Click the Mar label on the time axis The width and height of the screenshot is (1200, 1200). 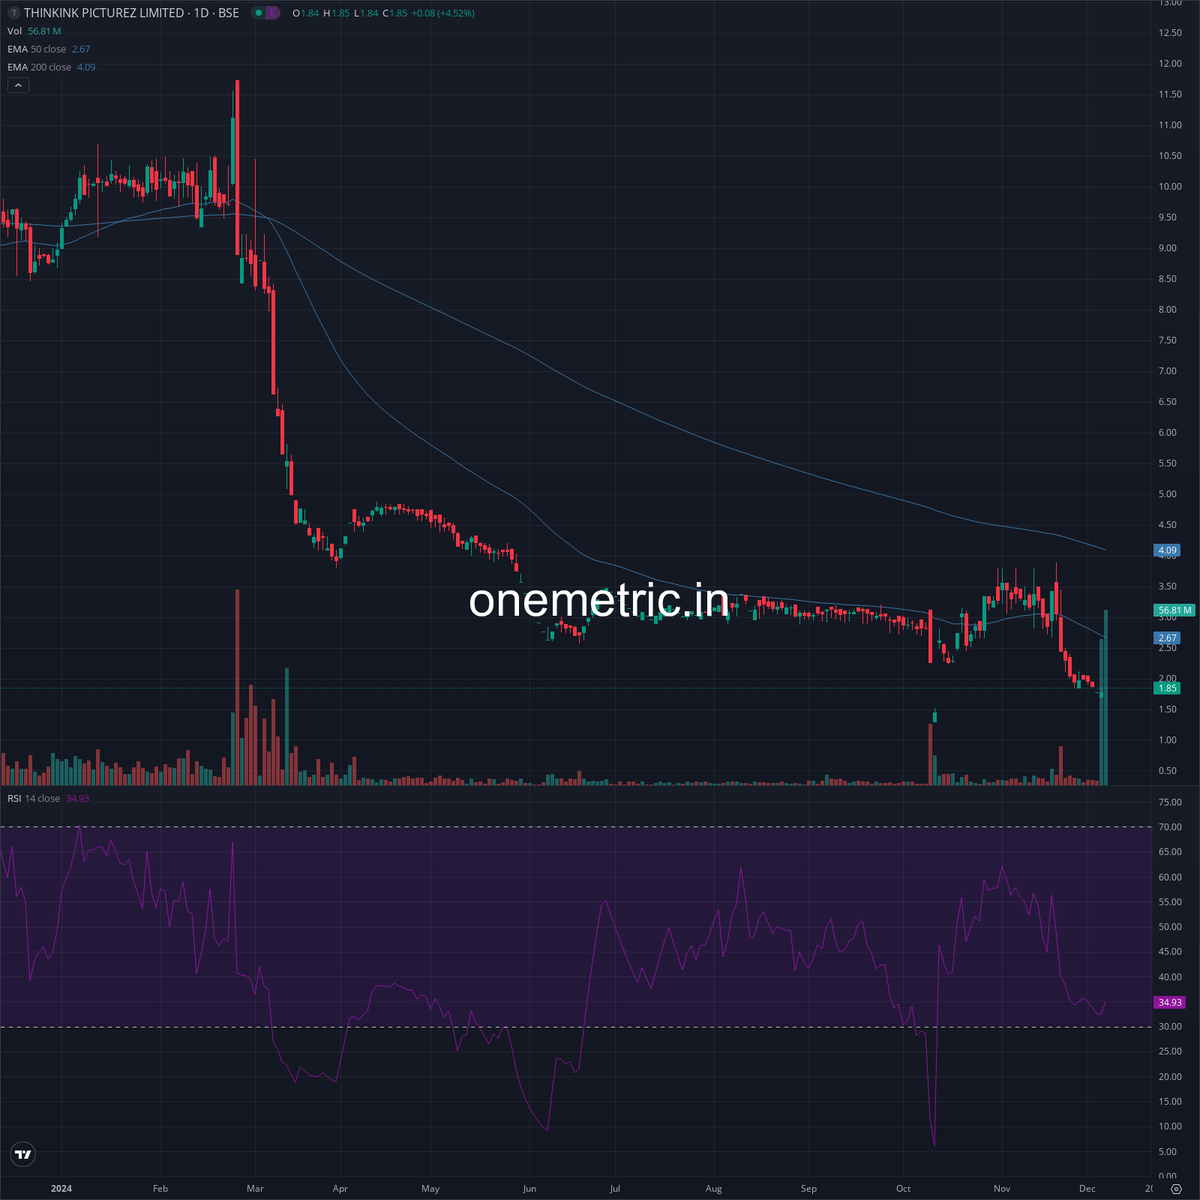[255, 1189]
